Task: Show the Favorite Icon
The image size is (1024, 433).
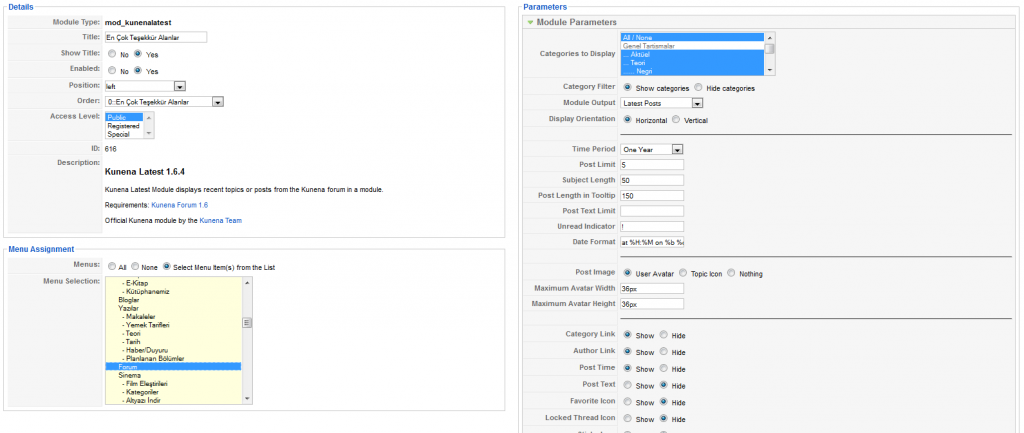Action: click(628, 402)
